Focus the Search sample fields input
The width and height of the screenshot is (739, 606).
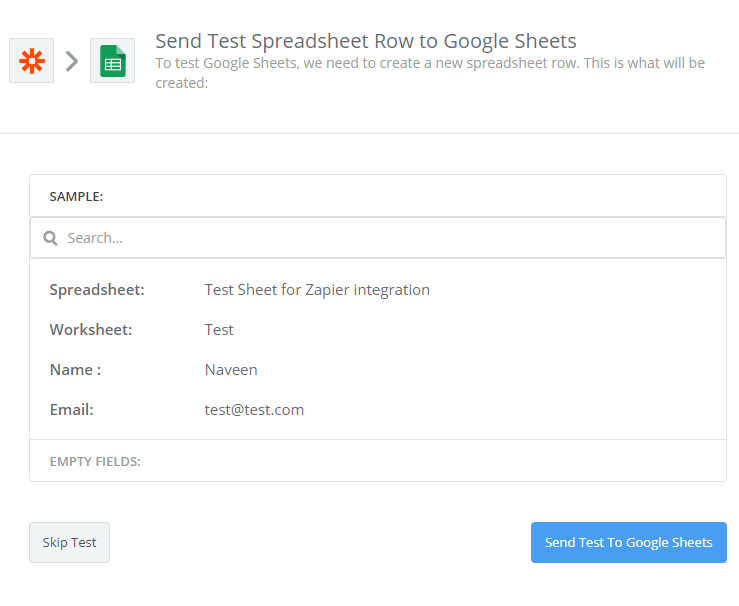tap(378, 238)
